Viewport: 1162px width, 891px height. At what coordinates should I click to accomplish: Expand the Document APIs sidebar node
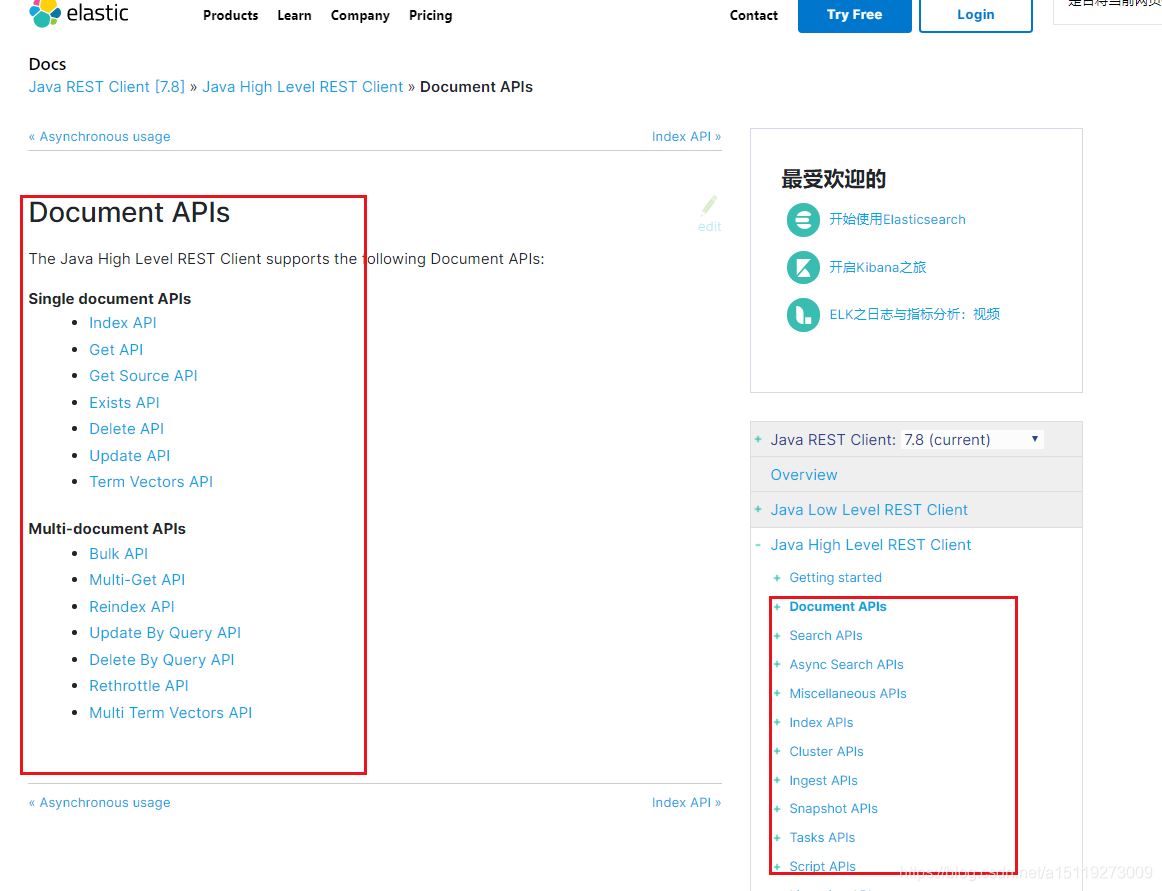click(x=777, y=606)
